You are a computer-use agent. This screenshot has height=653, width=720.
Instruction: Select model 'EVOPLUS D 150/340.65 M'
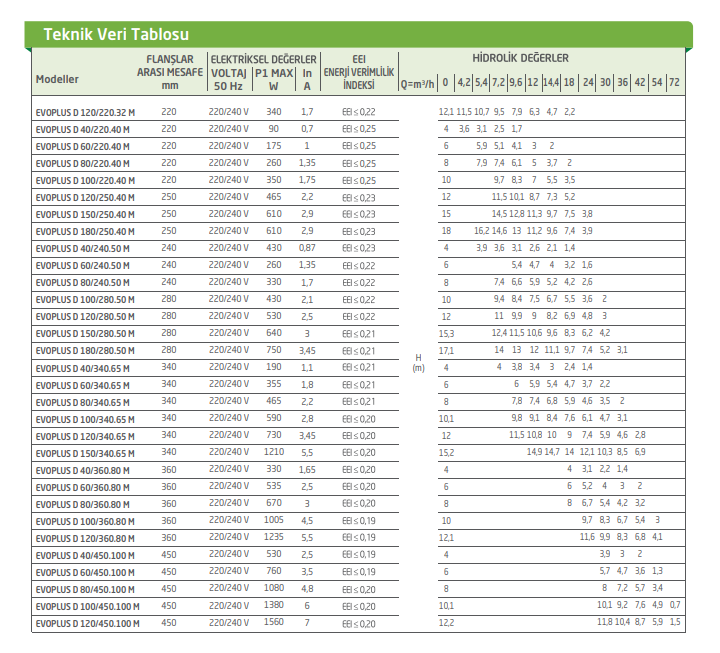point(85,453)
